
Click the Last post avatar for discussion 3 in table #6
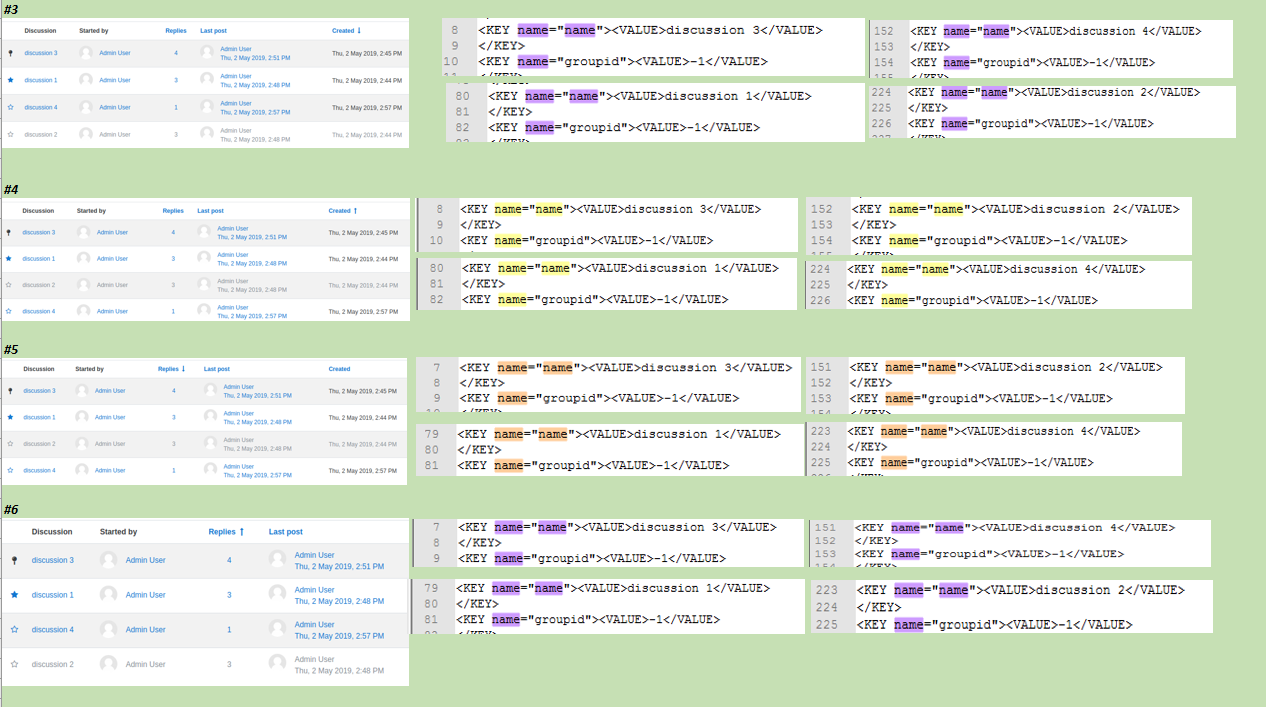pyautogui.click(x=278, y=560)
